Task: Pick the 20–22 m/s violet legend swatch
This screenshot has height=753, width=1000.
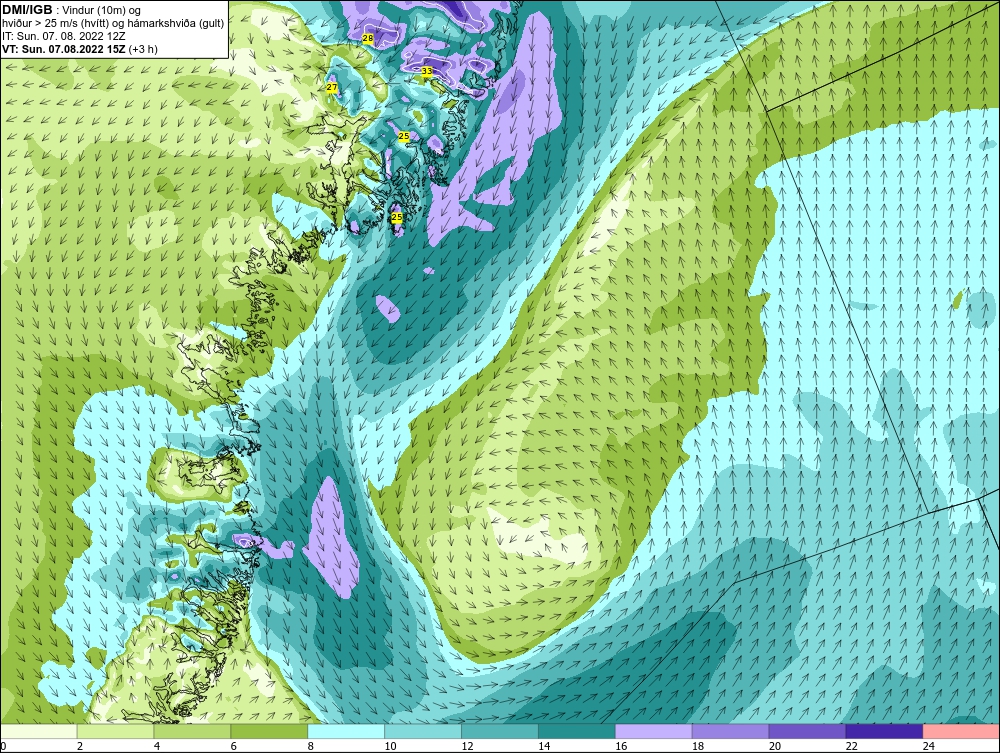Action: click(807, 731)
